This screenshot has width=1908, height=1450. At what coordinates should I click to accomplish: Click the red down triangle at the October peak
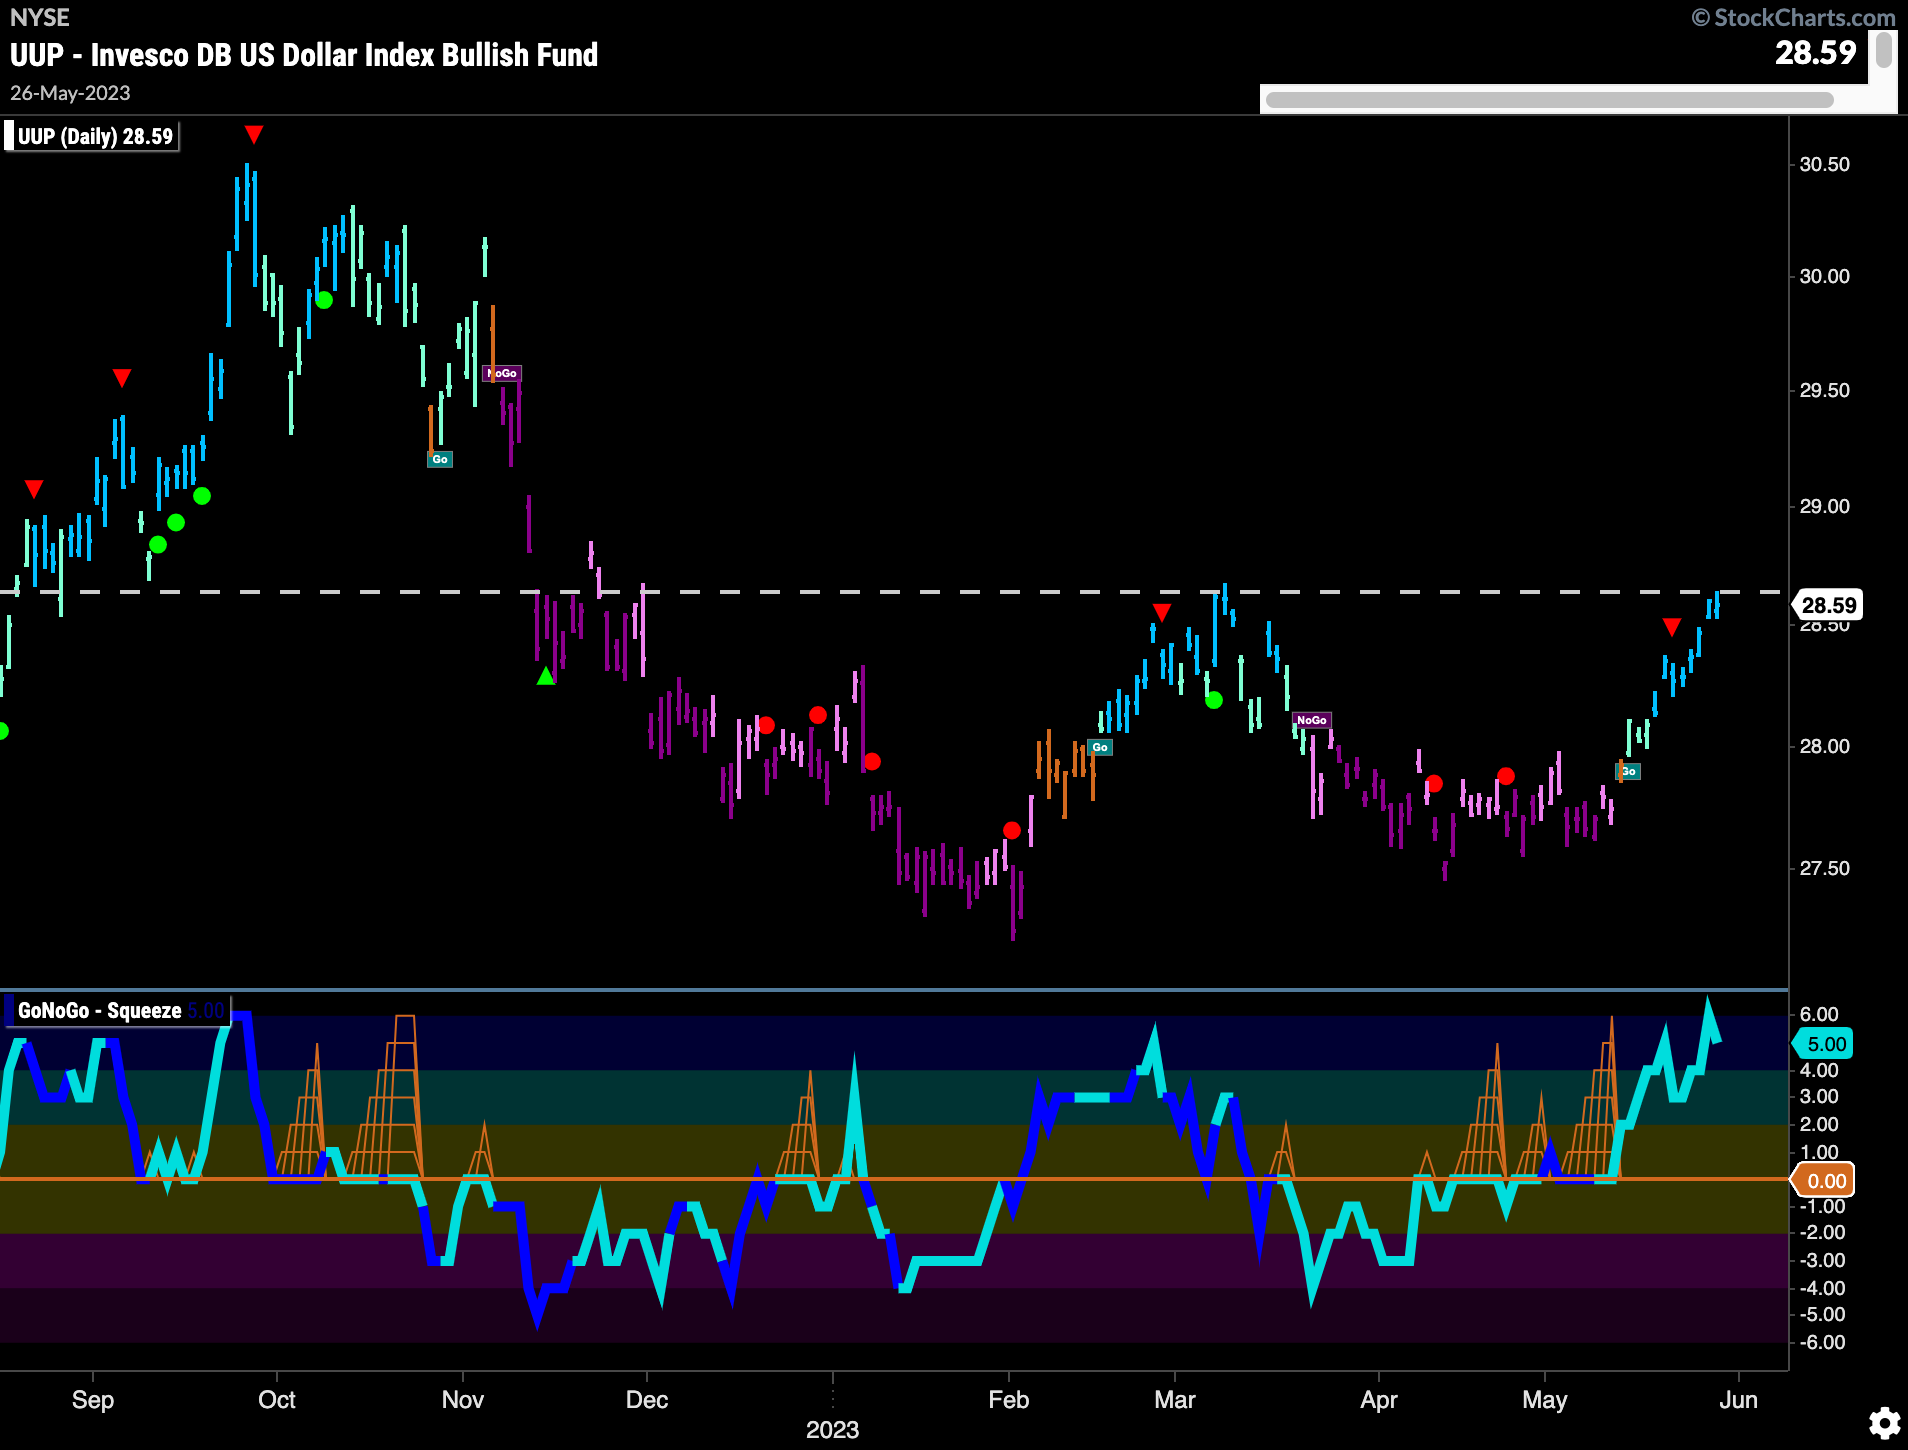tap(254, 134)
